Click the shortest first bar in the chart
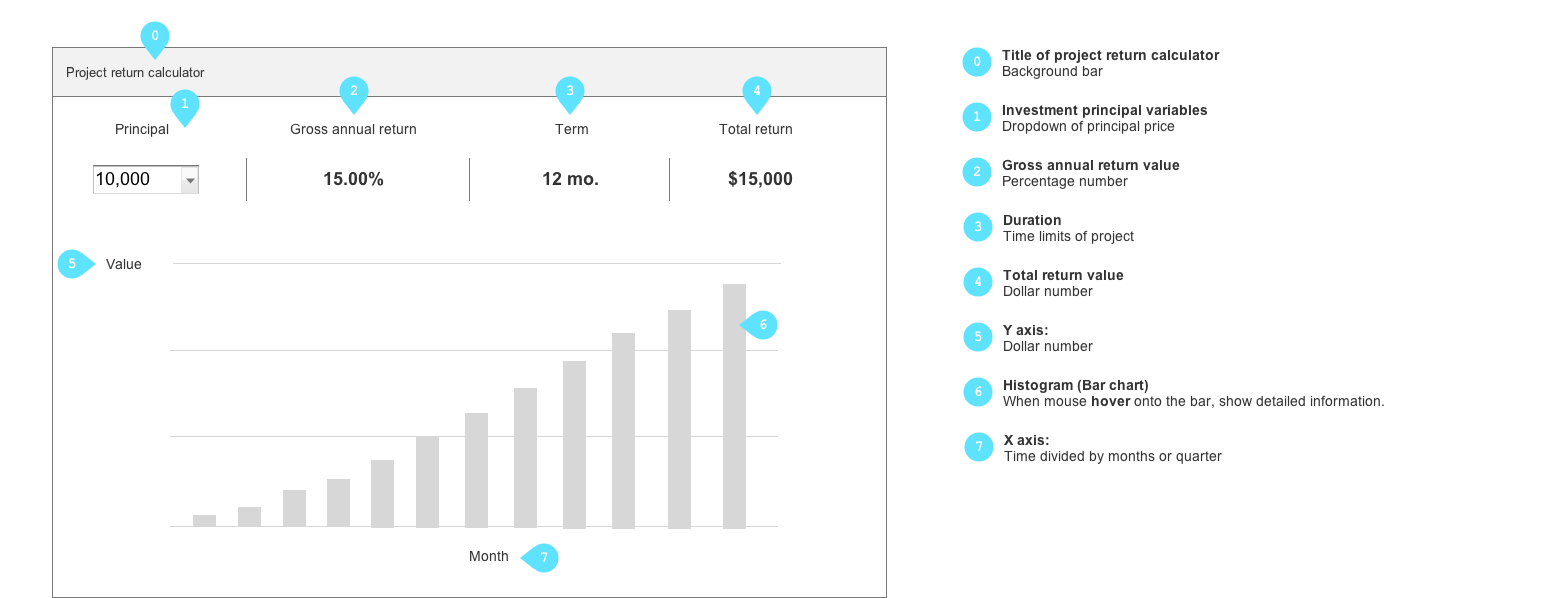This screenshot has height=598, width=1553. coord(204,520)
